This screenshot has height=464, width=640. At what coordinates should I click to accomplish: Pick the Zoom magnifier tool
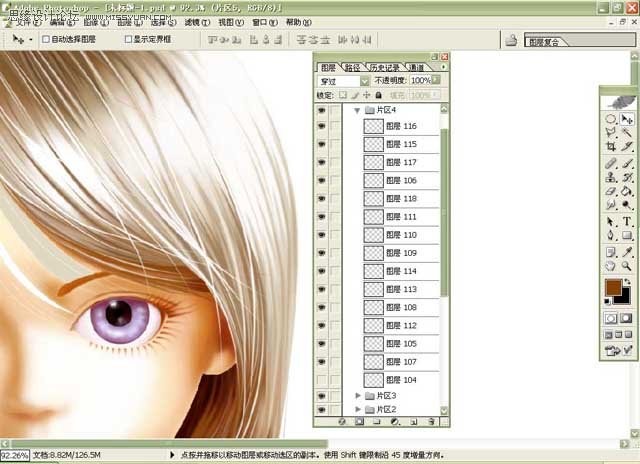pyautogui.click(x=627, y=266)
